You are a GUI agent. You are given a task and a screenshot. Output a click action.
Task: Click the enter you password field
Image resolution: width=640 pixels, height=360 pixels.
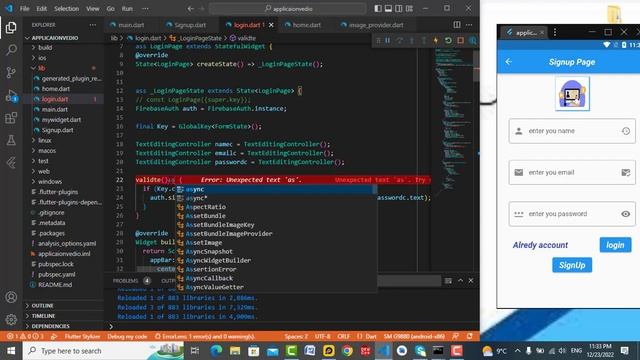(x=572, y=214)
